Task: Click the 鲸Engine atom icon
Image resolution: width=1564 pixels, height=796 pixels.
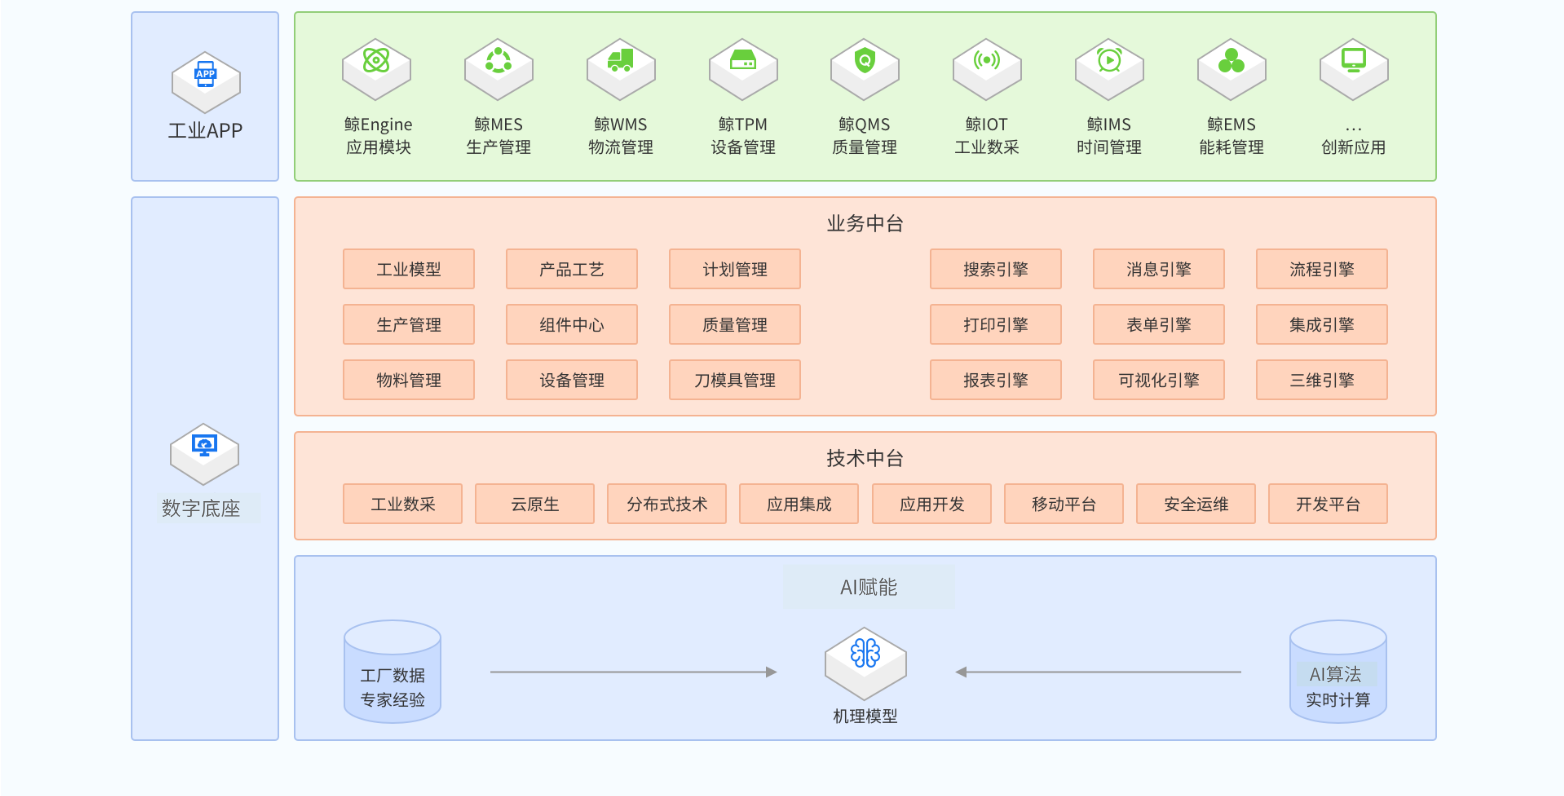Action: point(377,69)
